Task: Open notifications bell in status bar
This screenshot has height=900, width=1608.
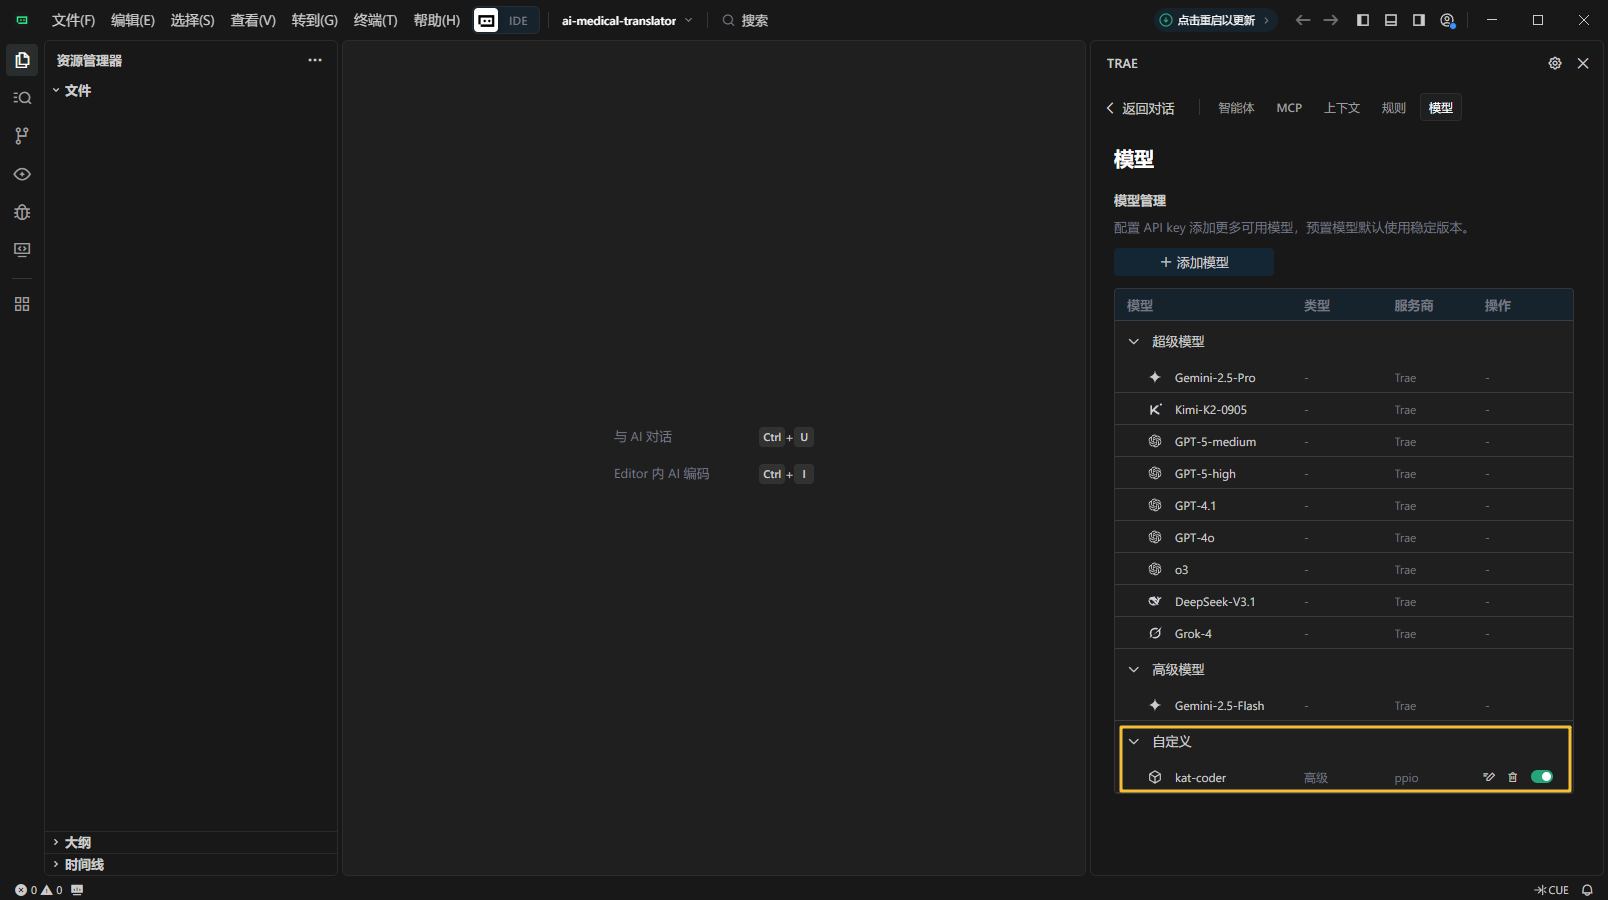Action: [1587, 890]
